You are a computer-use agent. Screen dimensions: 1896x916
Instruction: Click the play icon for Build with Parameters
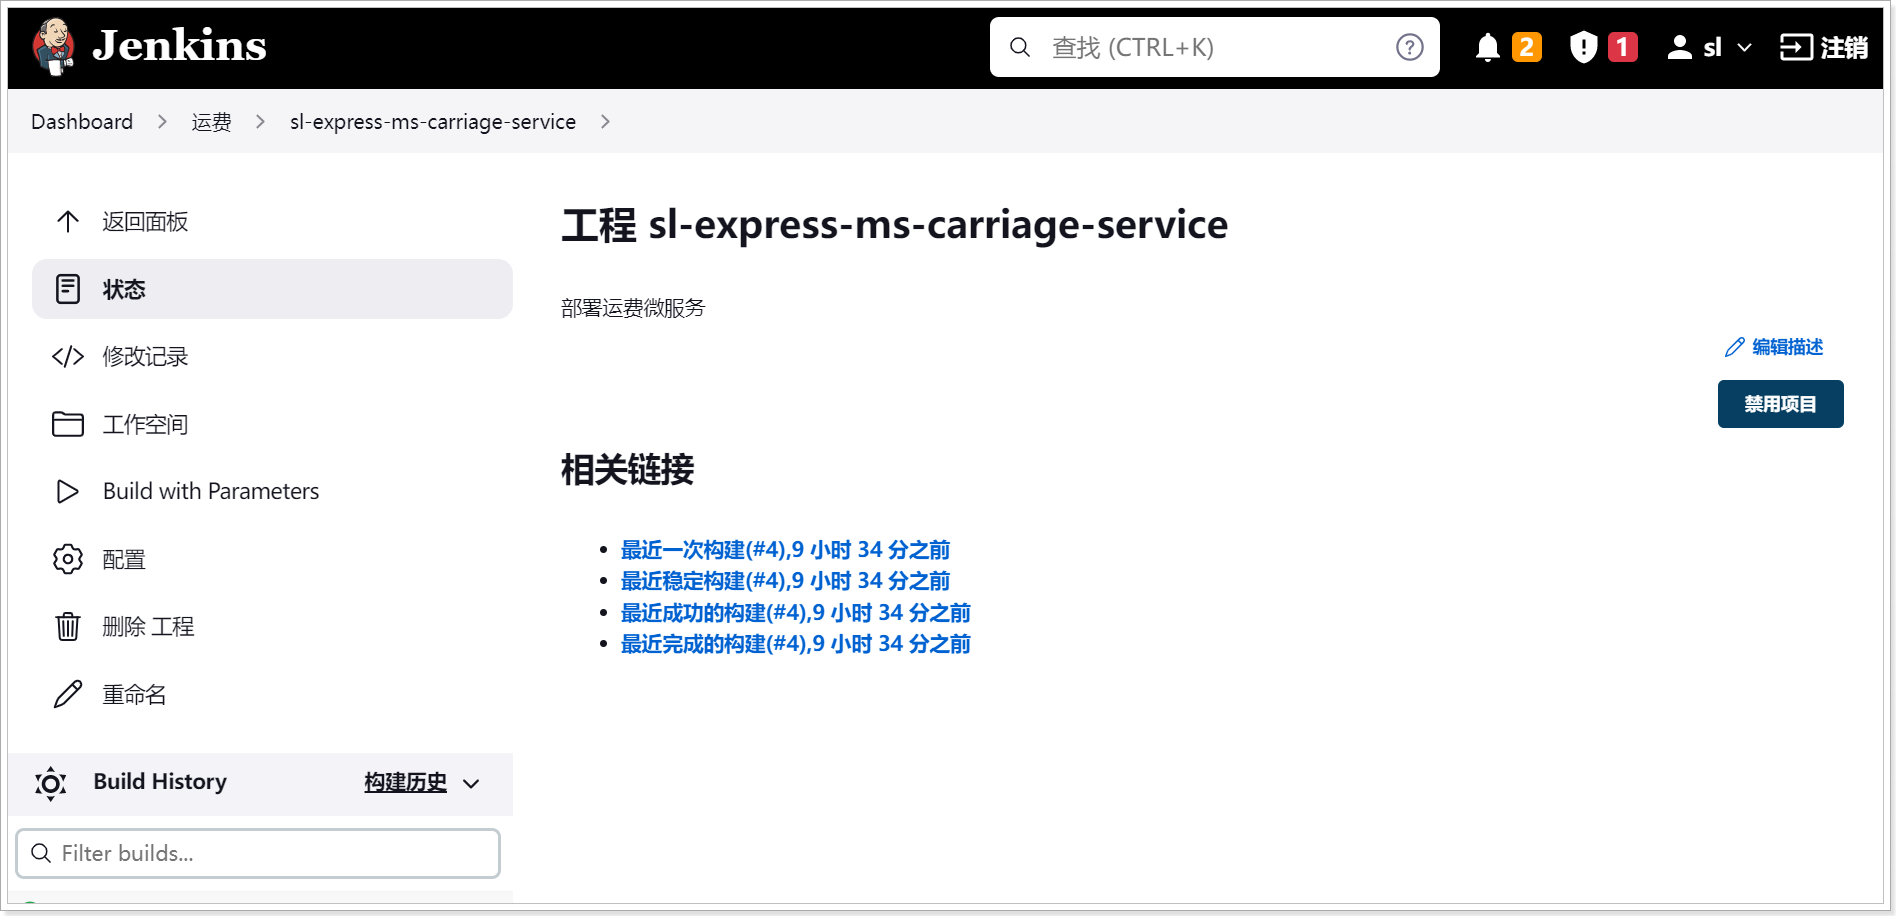68,492
